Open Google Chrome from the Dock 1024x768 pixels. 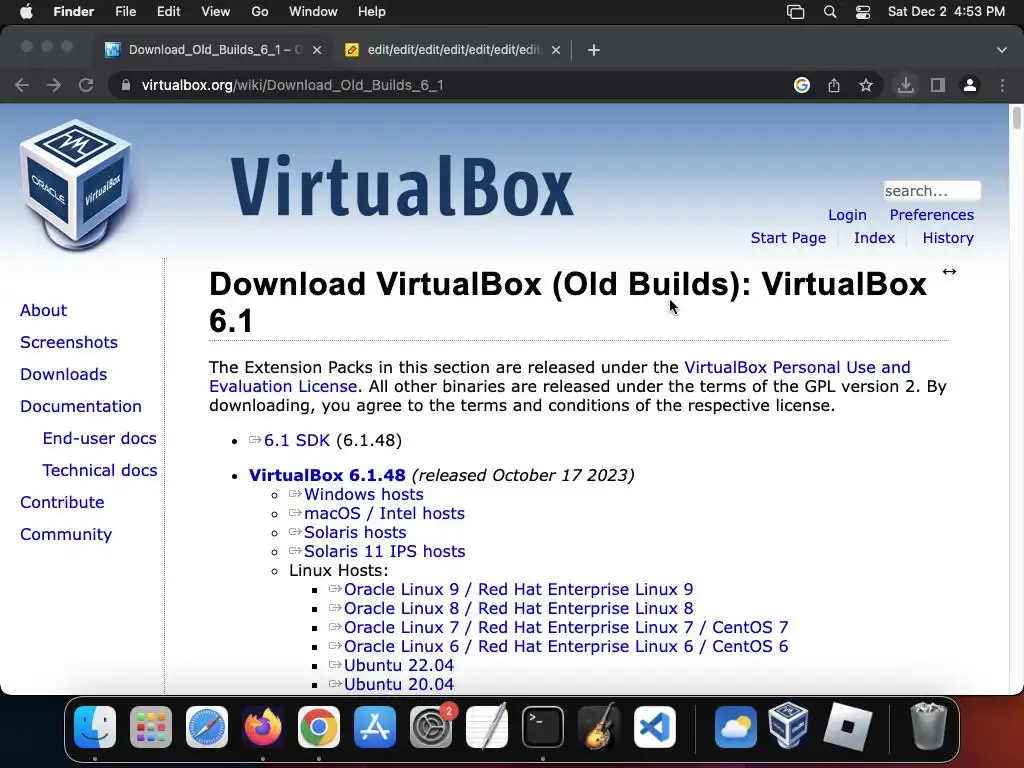(x=319, y=727)
